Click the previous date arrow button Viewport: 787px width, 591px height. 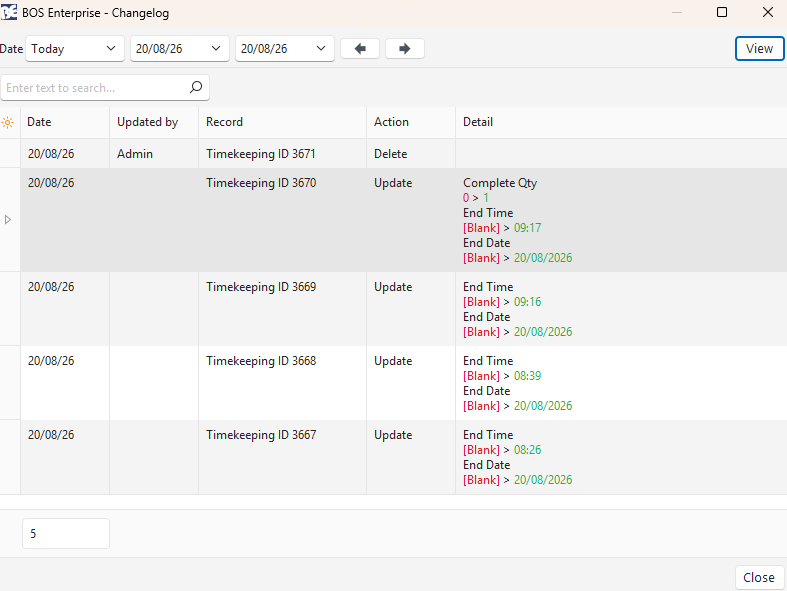pyautogui.click(x=360, y=49)
